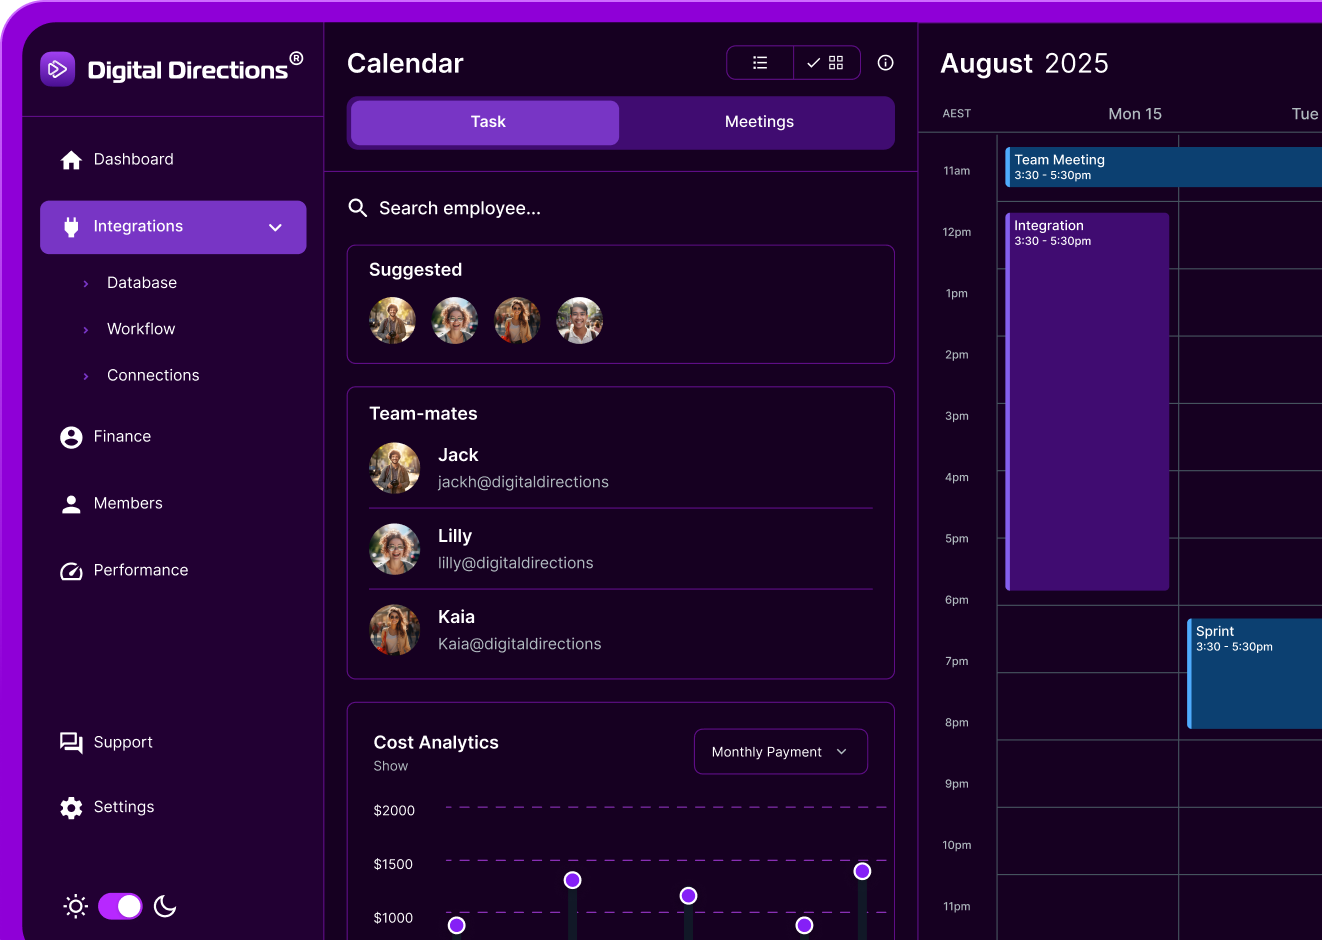
Task: Select the Meetings tab
Action: (758, 122)
